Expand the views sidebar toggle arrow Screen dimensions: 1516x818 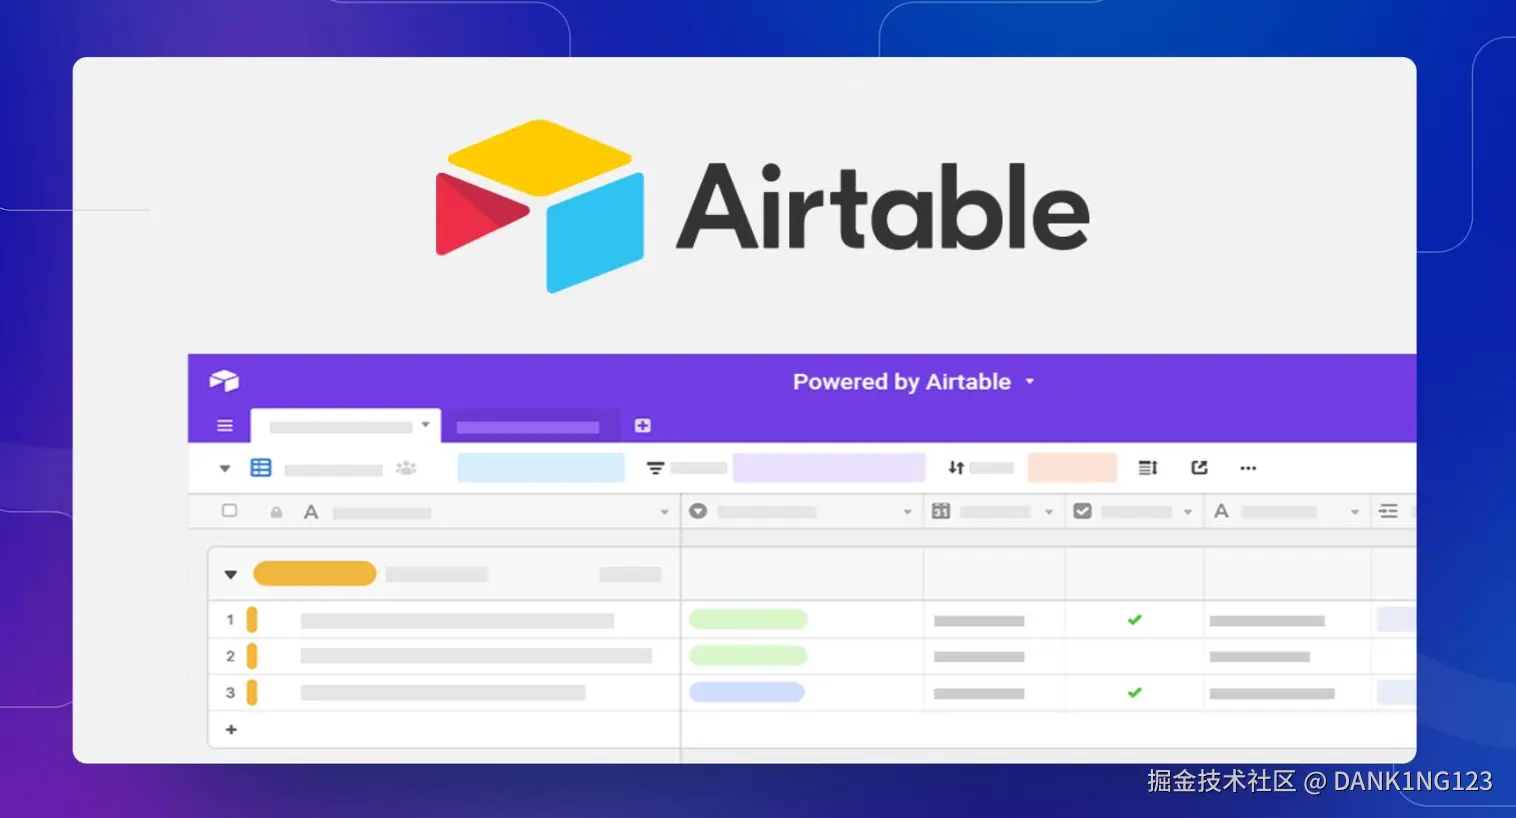click(x=225, y=468)
